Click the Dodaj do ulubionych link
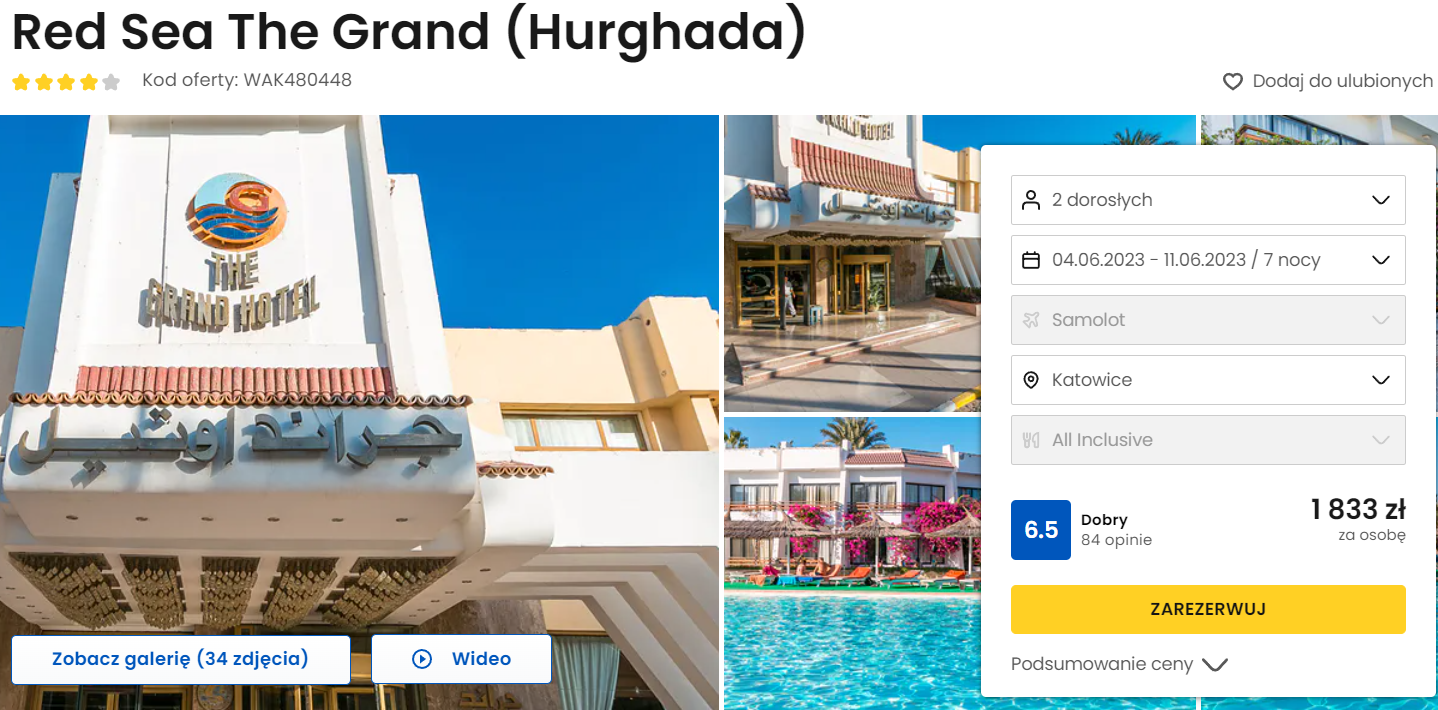Image resolution: width=1438 pixels, height=710 pixels. pyautogui.click(x=1342, y=81)
